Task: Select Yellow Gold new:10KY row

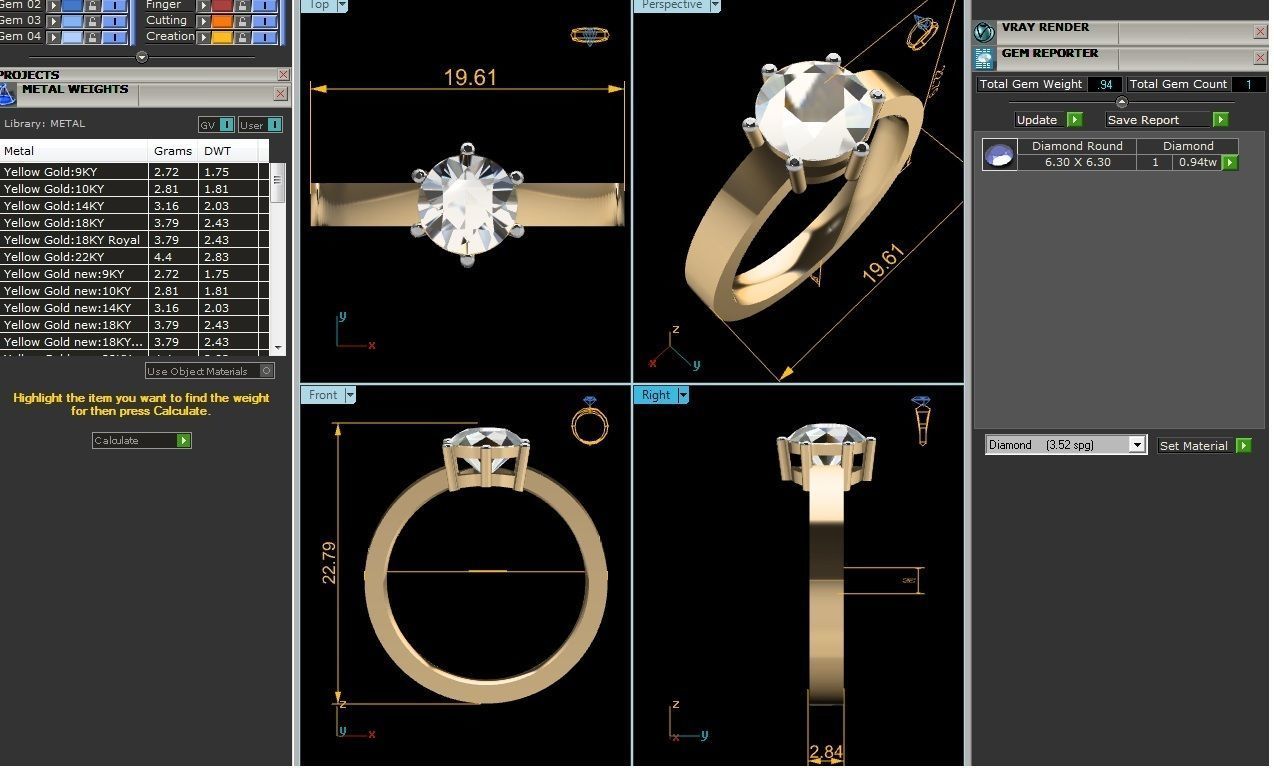Action: [x=135, y=291]
